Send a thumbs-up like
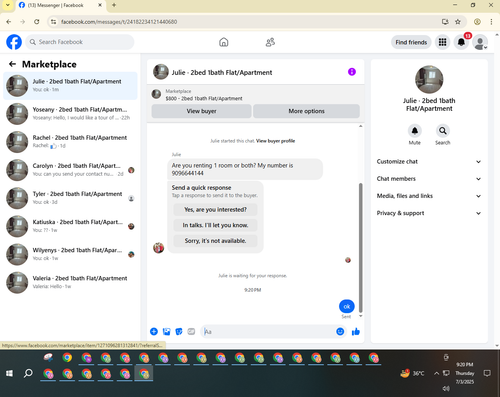The height and width of the screenshot is (397, 500). 356,331
